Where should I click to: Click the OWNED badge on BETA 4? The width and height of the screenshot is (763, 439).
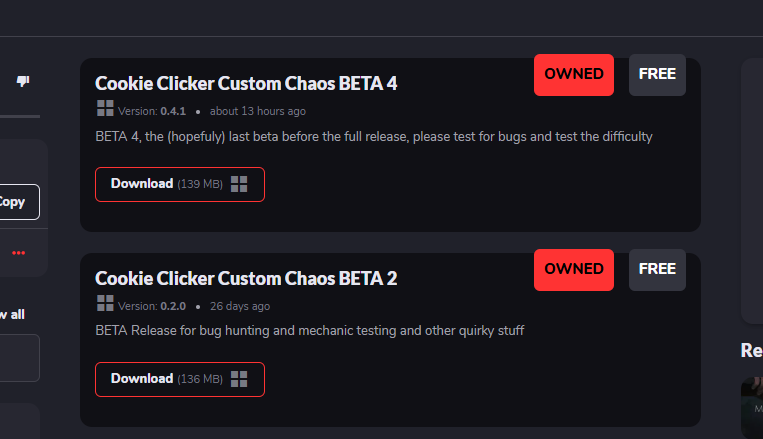click(574, 75)
